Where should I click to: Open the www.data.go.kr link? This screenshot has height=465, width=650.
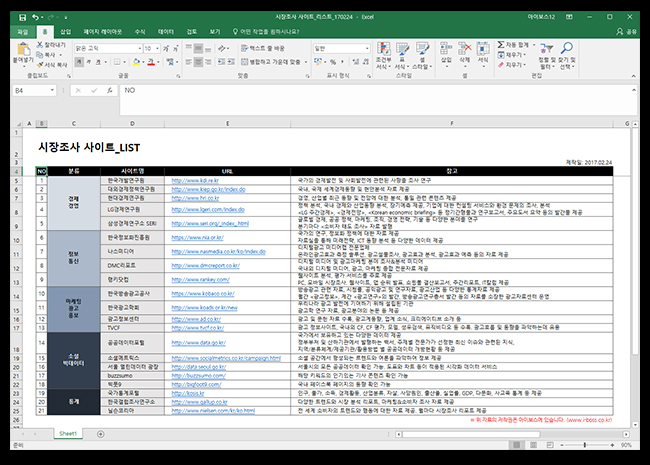(x=199, y=343)
